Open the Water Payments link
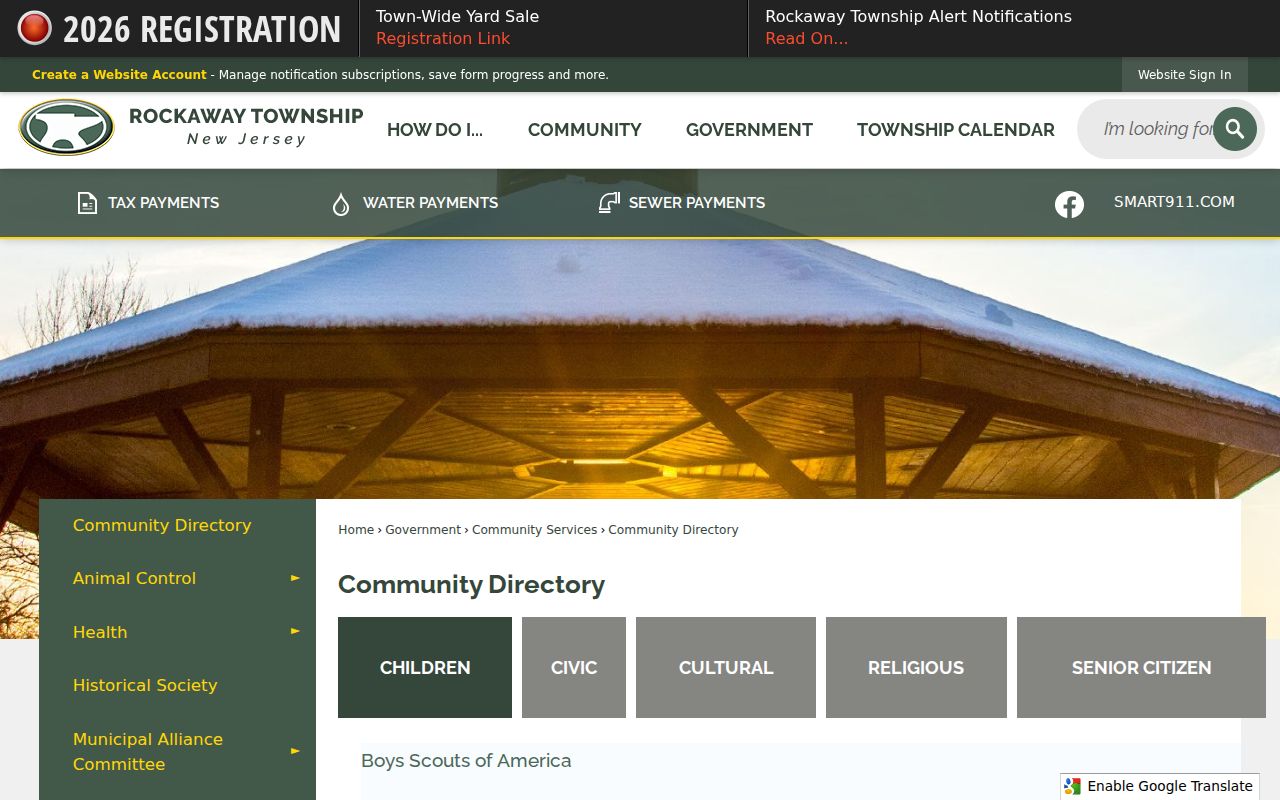This screenshot has width=1280, height=800. coord(430,203)
